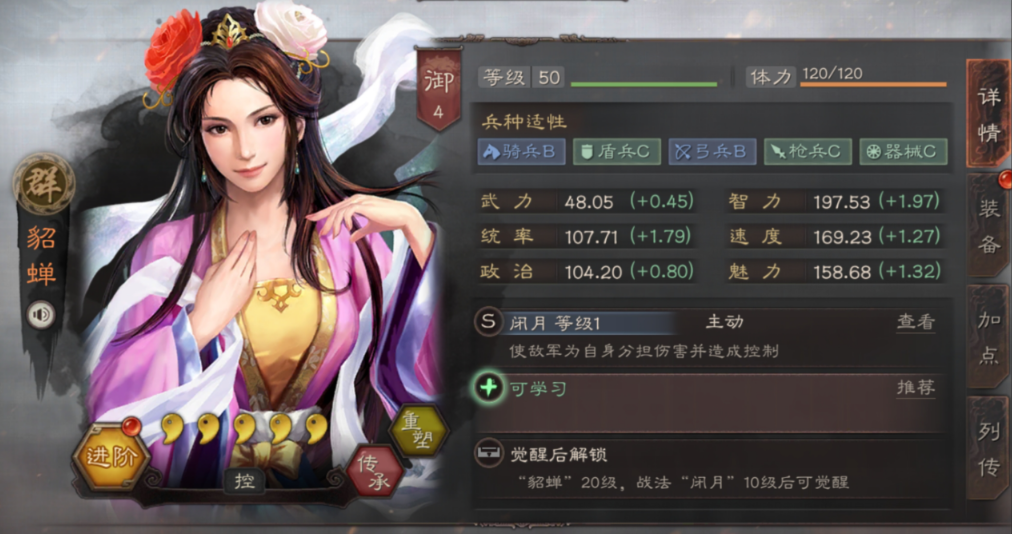The height and width of the screenshot is (534, 1012).
Task: Tap the green plus learn-skill icon
Action: 489,387
